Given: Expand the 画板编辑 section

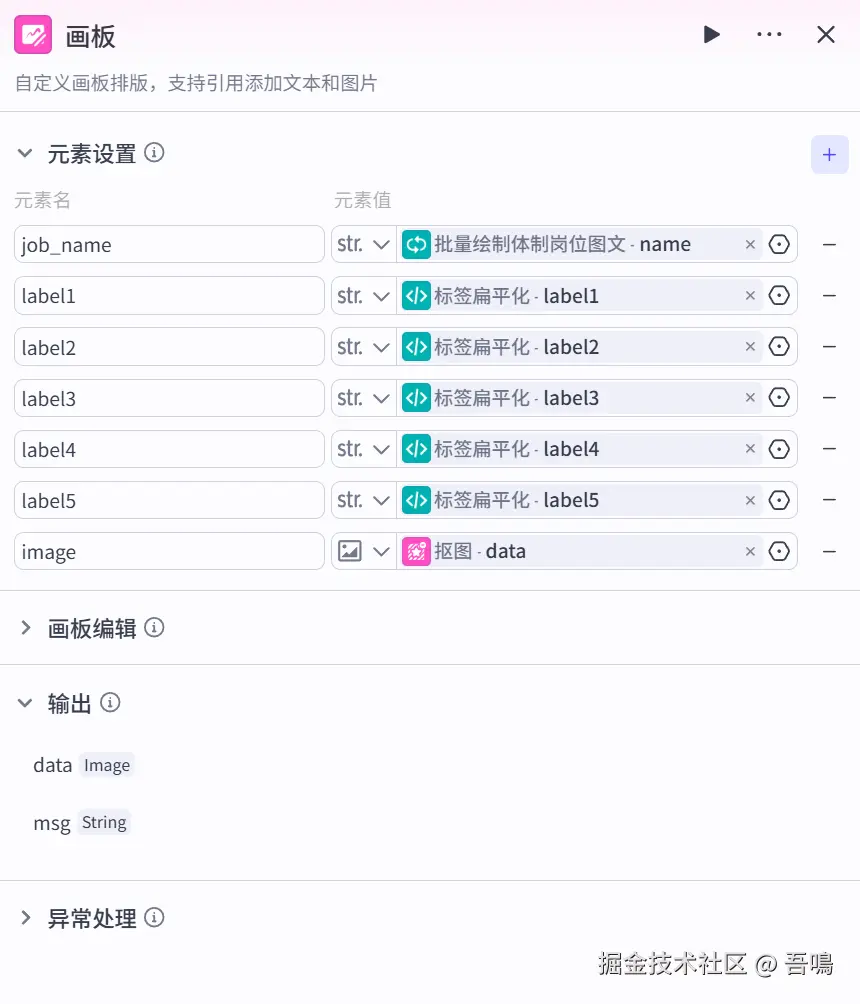Looking at the screenshot, I should click(26, 628).
